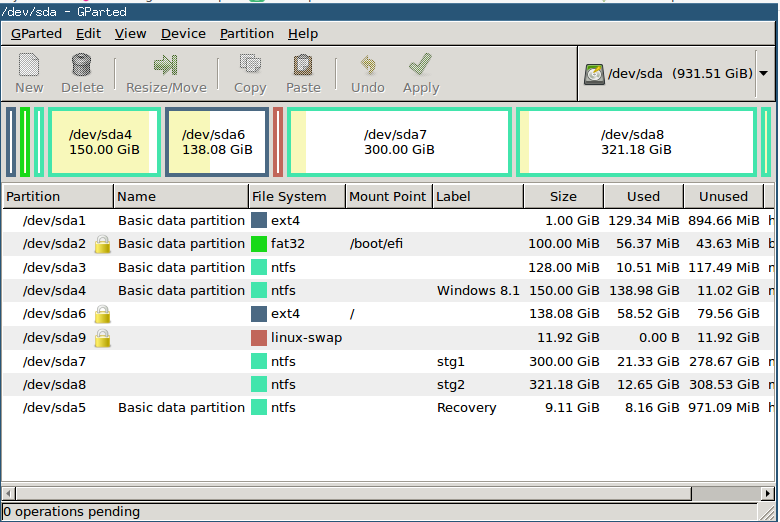The height and width of the screenshot is (522, 780).
Task: Click the lock icon on /dev/sda9 row
Action: tap(102, 338)
